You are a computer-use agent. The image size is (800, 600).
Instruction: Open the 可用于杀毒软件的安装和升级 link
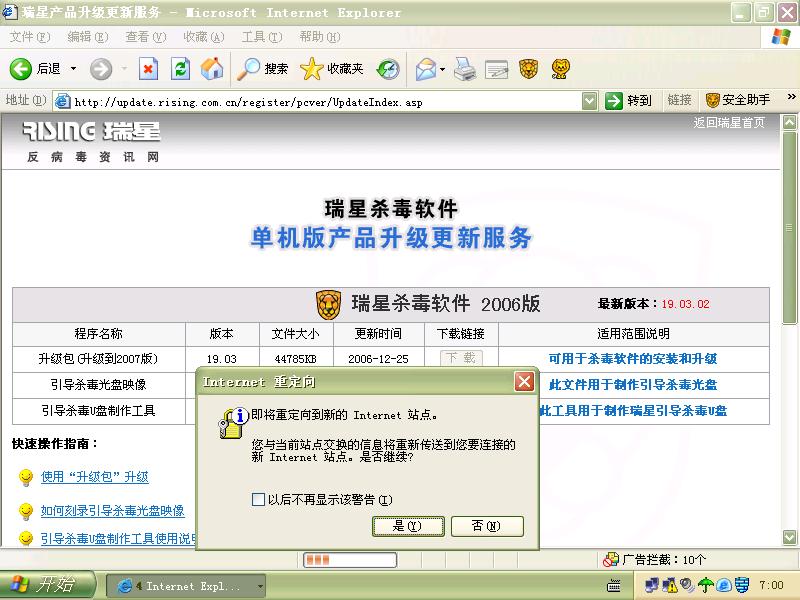point(633,359)
